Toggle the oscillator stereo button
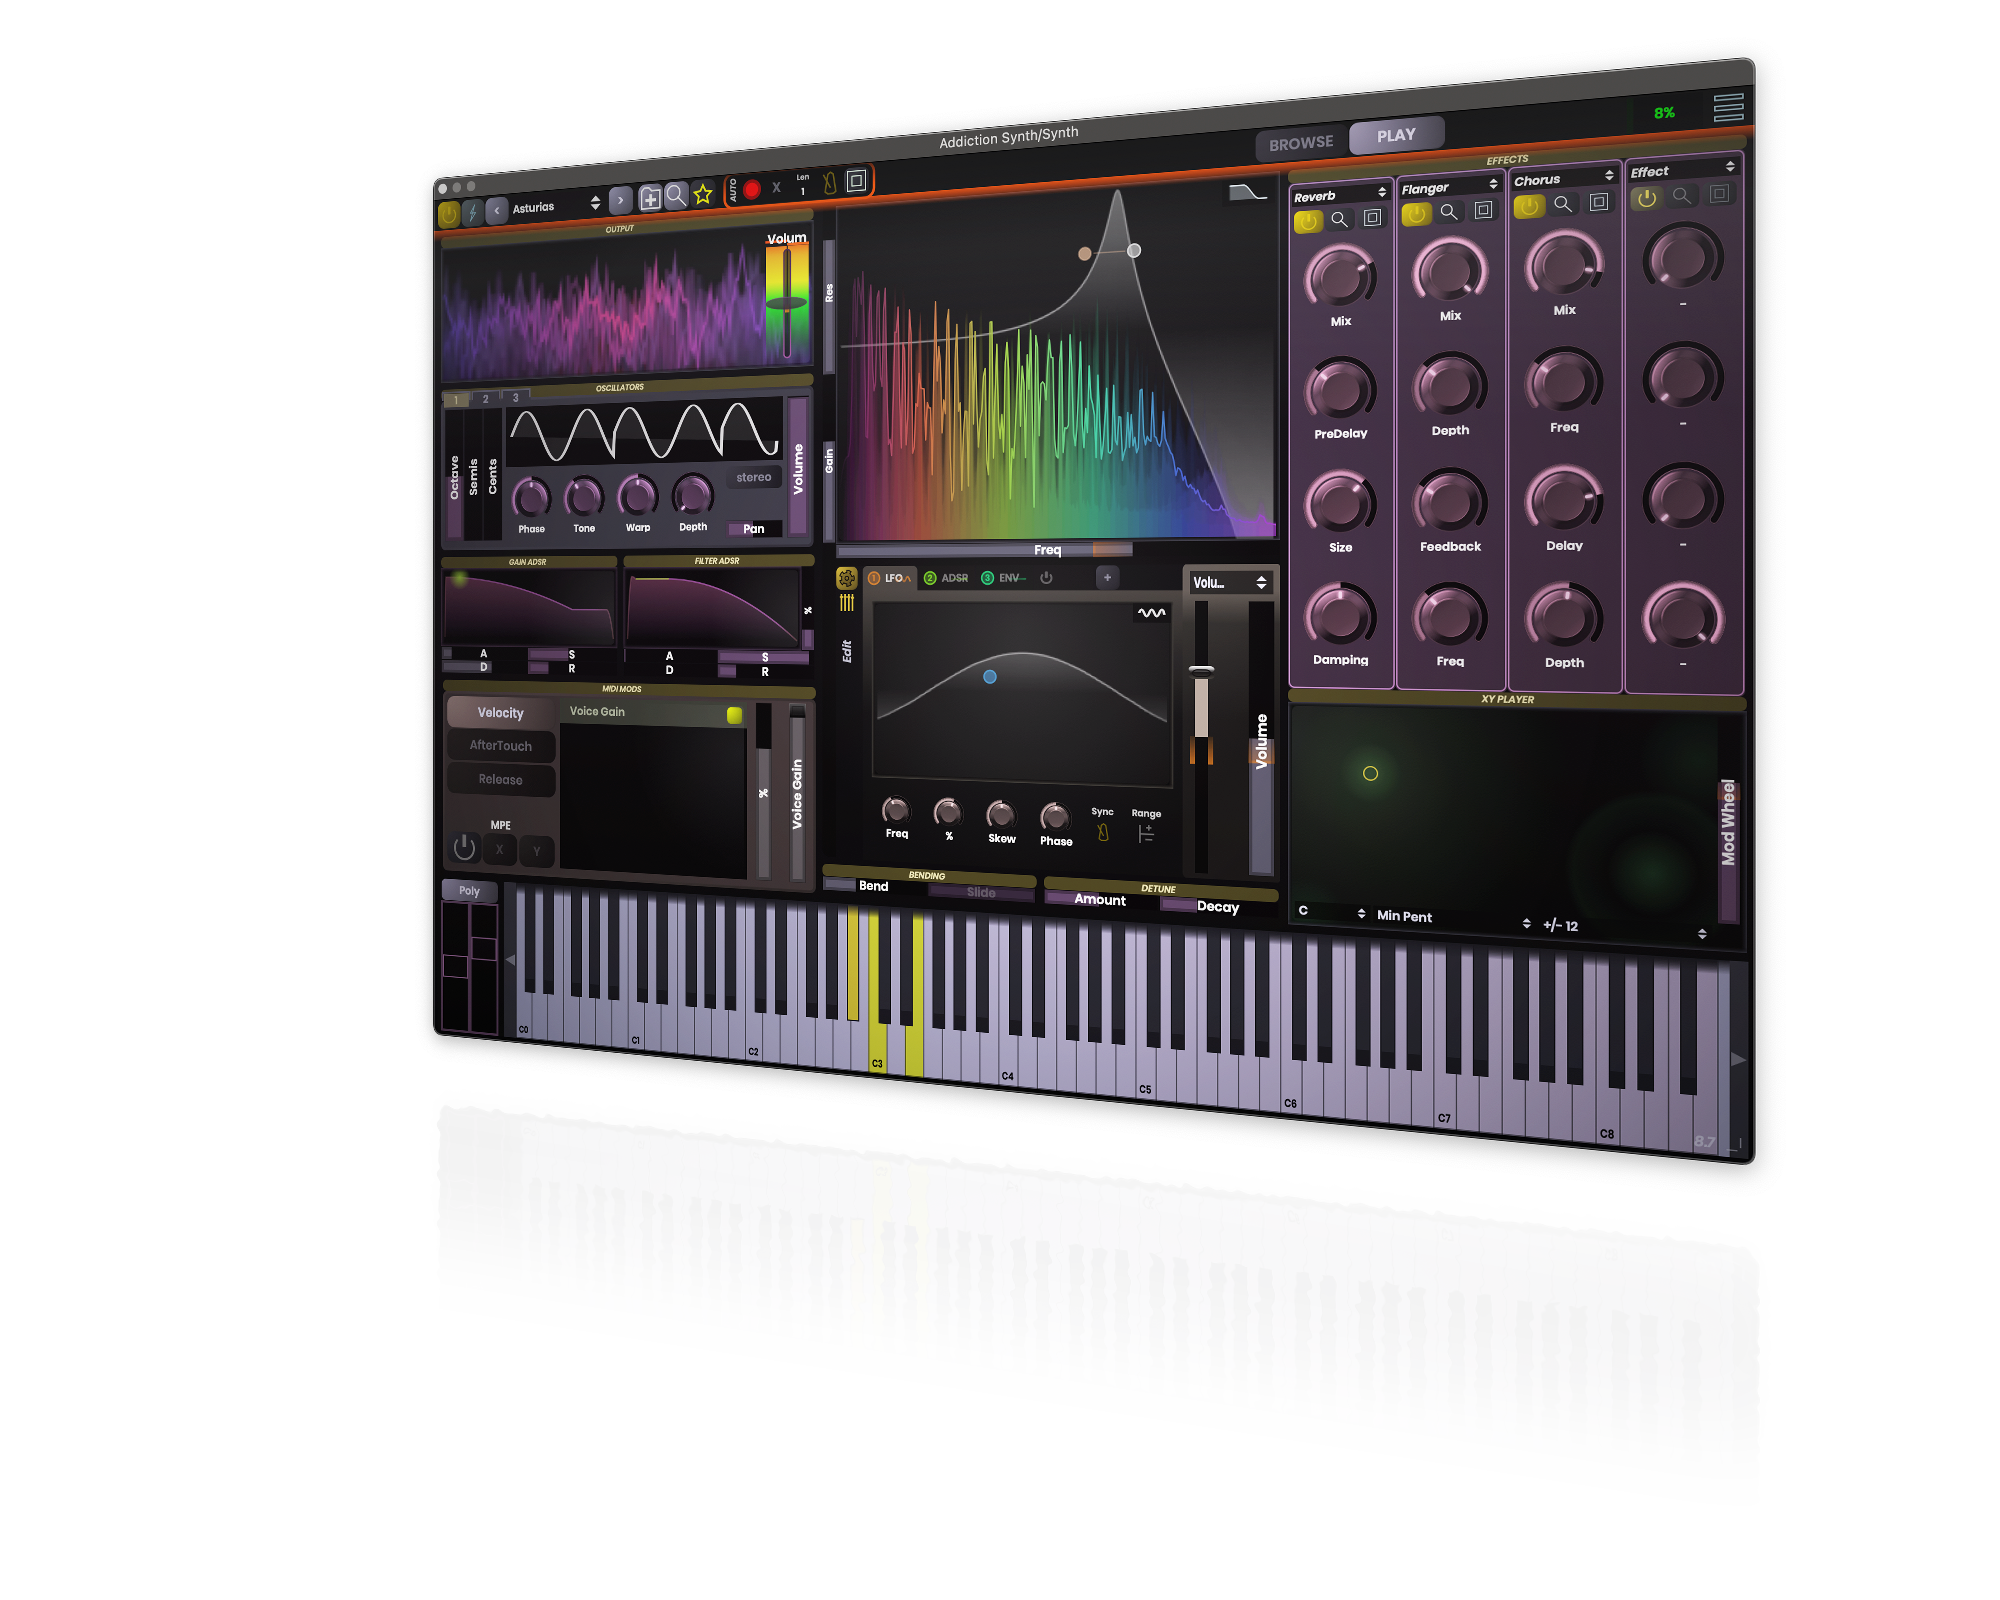Image resolution: width=2000 pixels, height=1600 pixels. click(x=754, y=477)
